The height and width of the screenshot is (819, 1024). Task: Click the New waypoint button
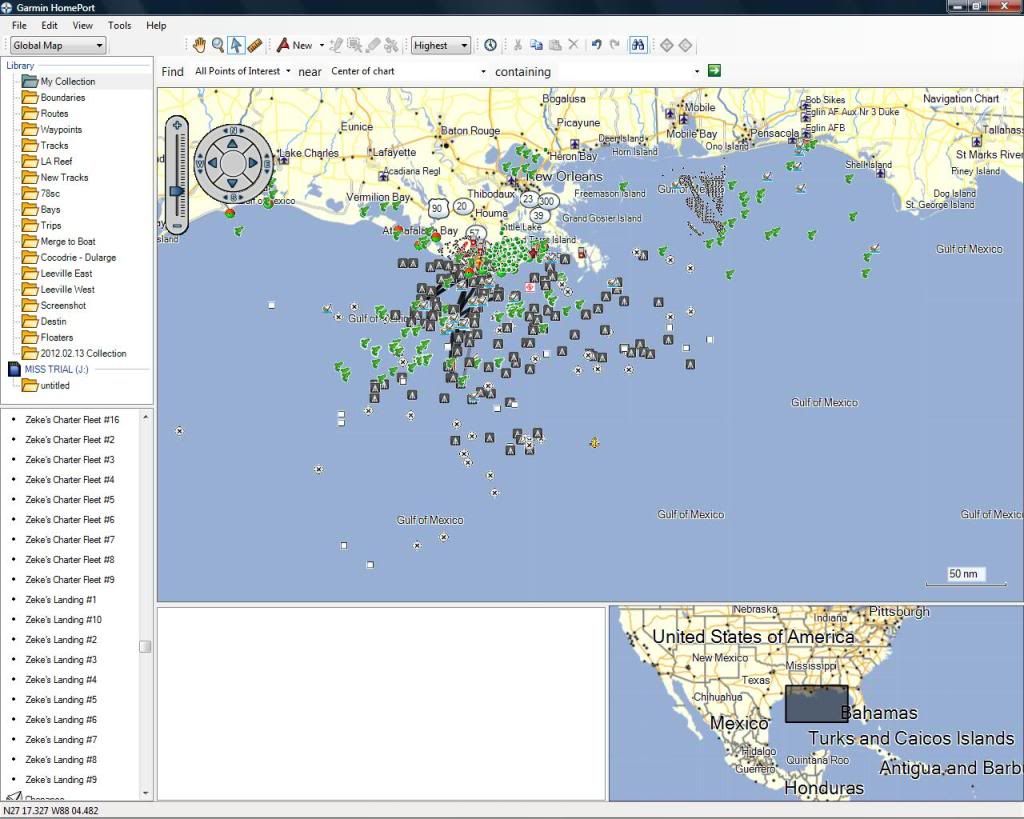click(295, 45)
